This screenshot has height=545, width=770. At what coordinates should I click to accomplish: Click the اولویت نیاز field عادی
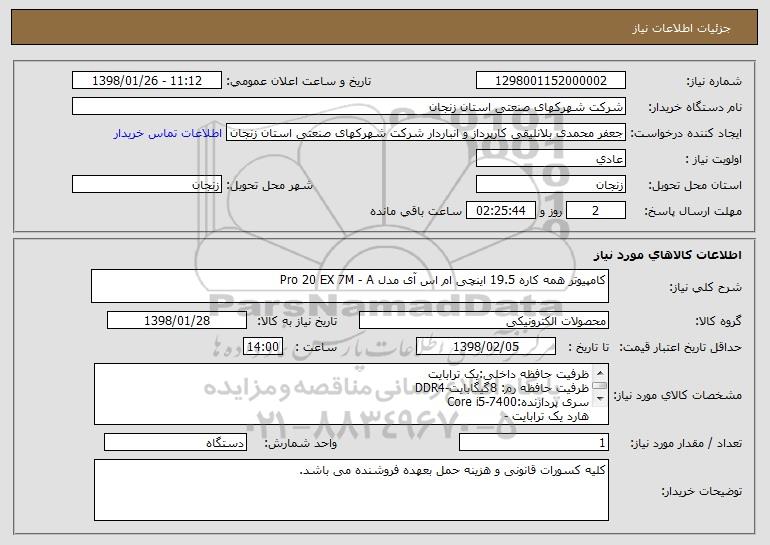point(550,159)
